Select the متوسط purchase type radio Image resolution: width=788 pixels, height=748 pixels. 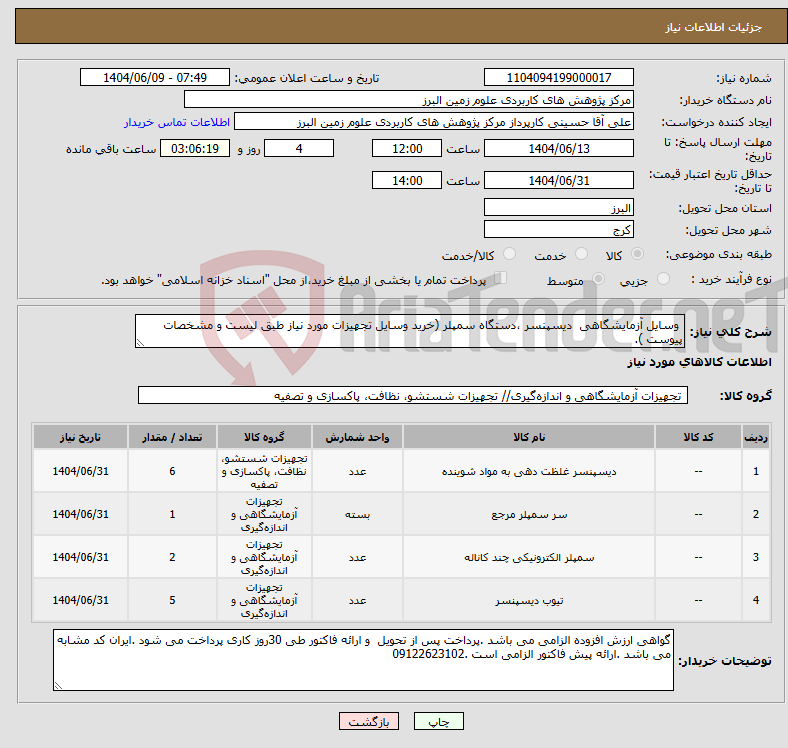[598, 278]
